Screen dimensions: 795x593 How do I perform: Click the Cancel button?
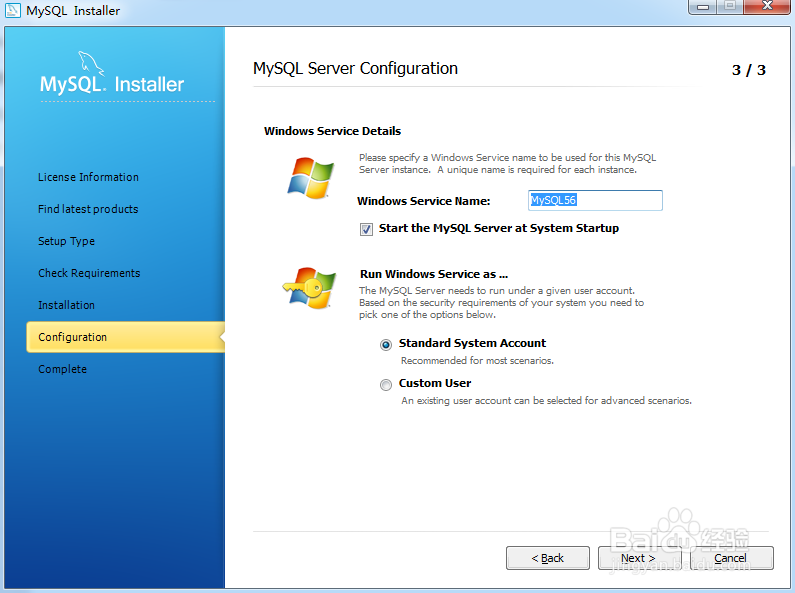731,558
